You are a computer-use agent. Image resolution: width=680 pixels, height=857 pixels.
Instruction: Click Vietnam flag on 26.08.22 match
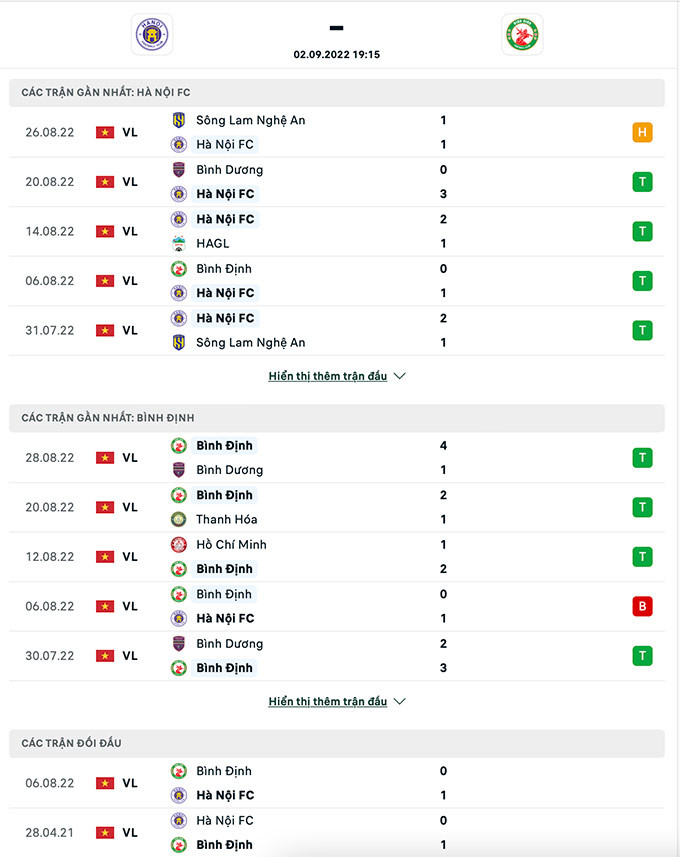coord(105,132)
